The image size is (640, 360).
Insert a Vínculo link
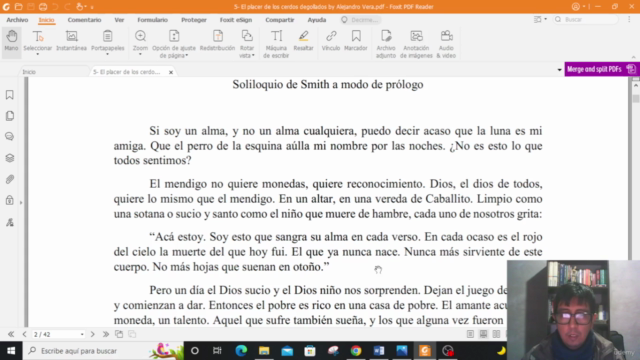point(331,41)
